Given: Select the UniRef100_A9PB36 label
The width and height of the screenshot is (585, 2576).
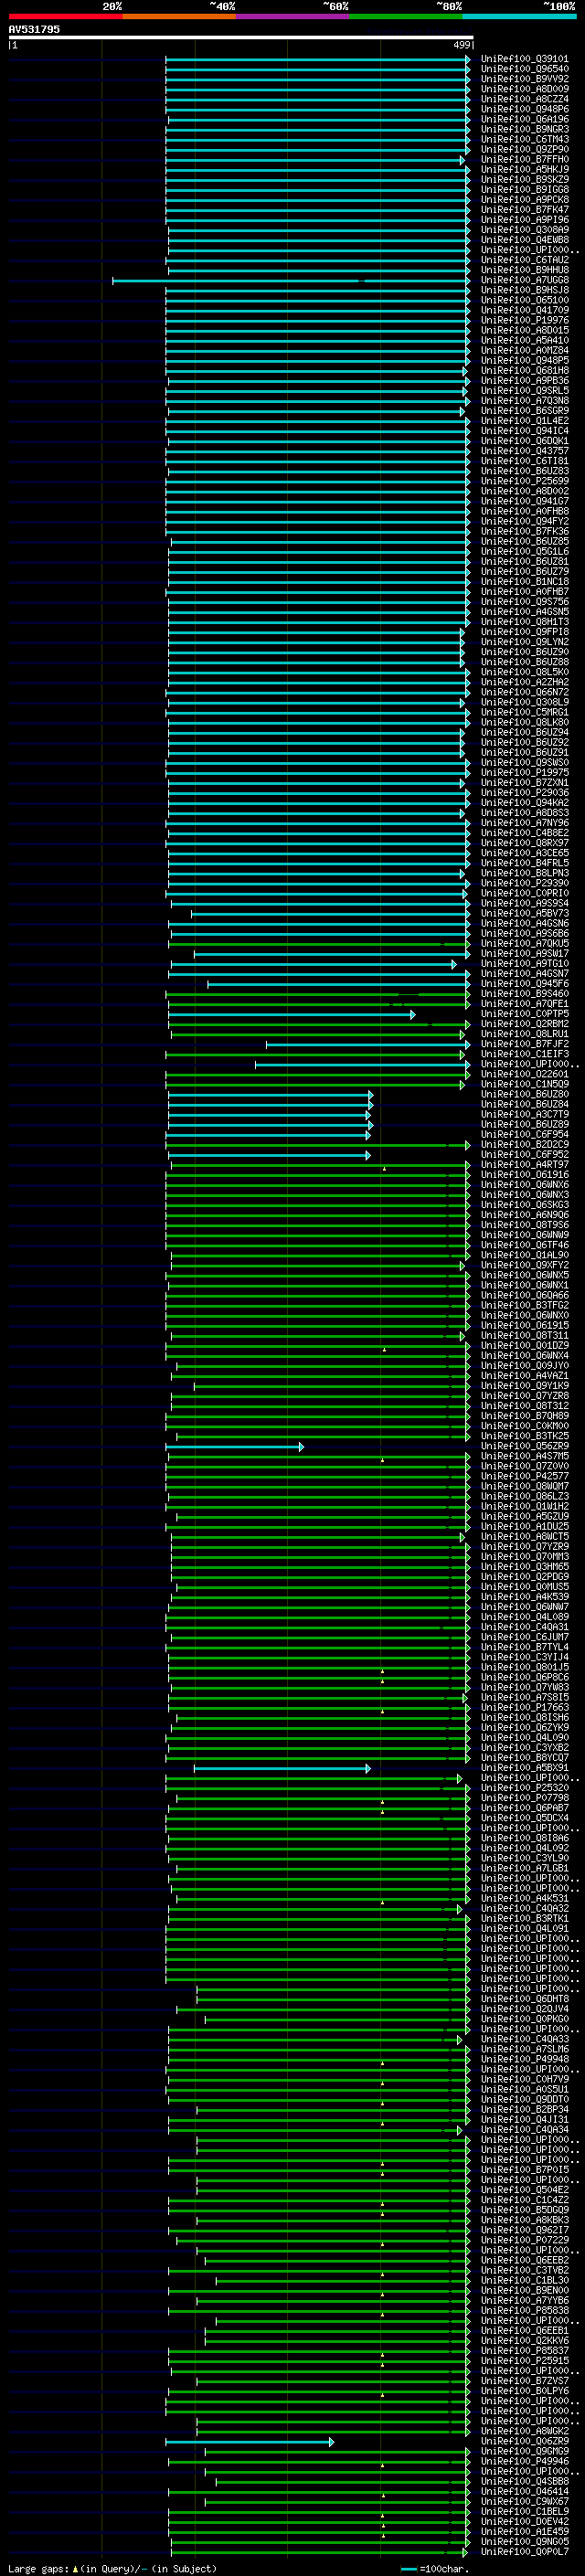Looking at the screenshot, I should (x=524, y=380).
